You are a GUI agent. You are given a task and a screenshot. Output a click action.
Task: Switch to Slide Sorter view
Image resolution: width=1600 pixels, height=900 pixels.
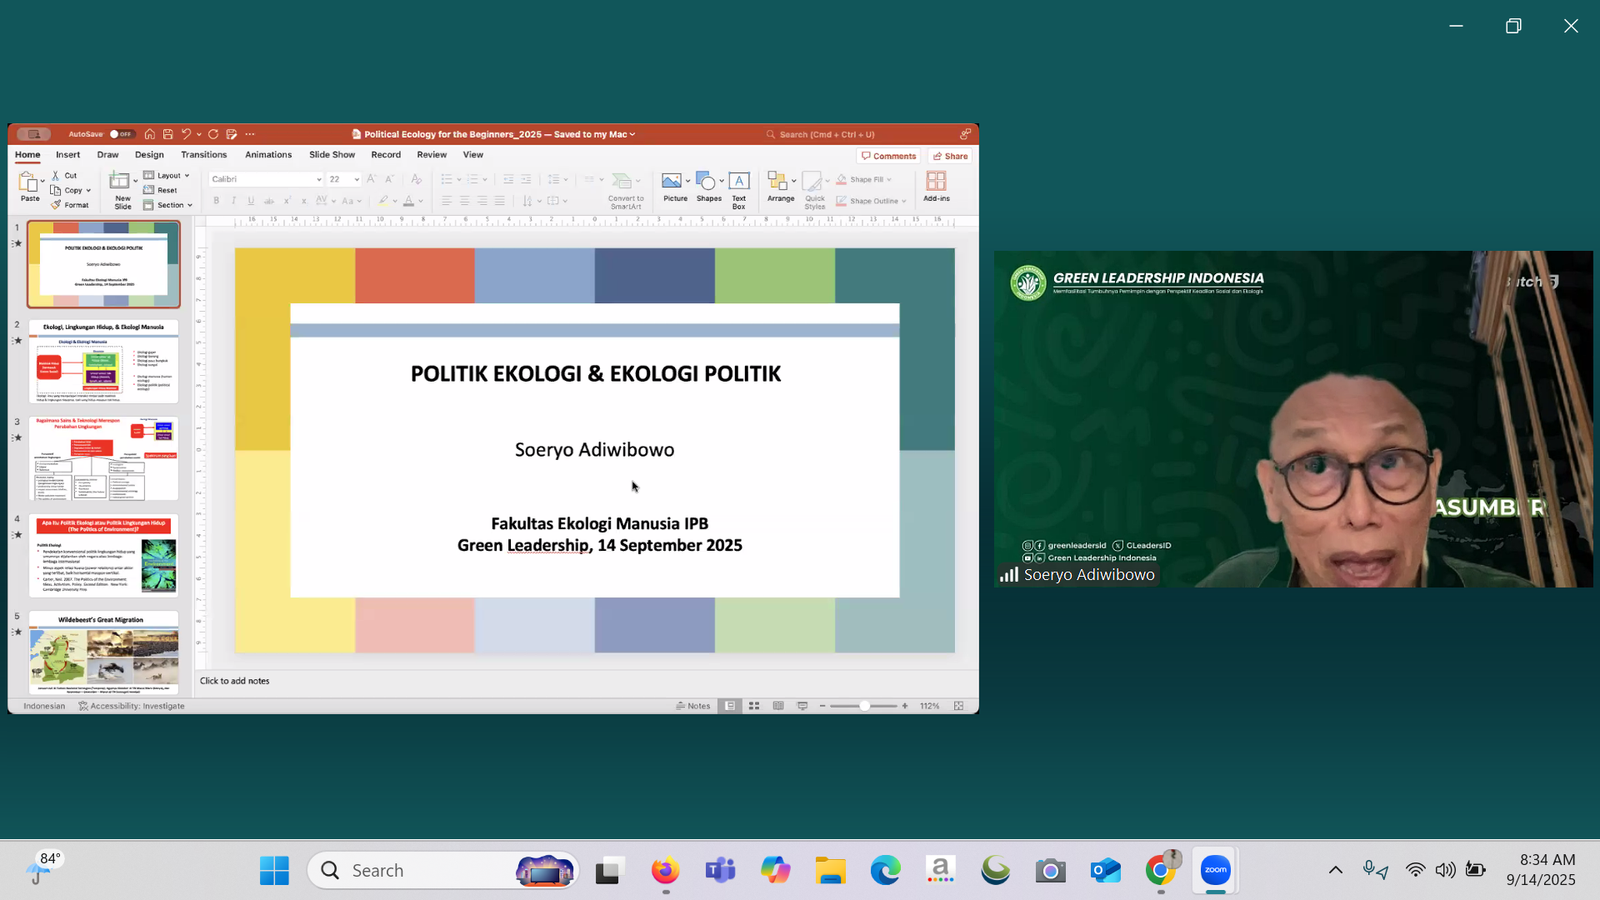(754, 706)
